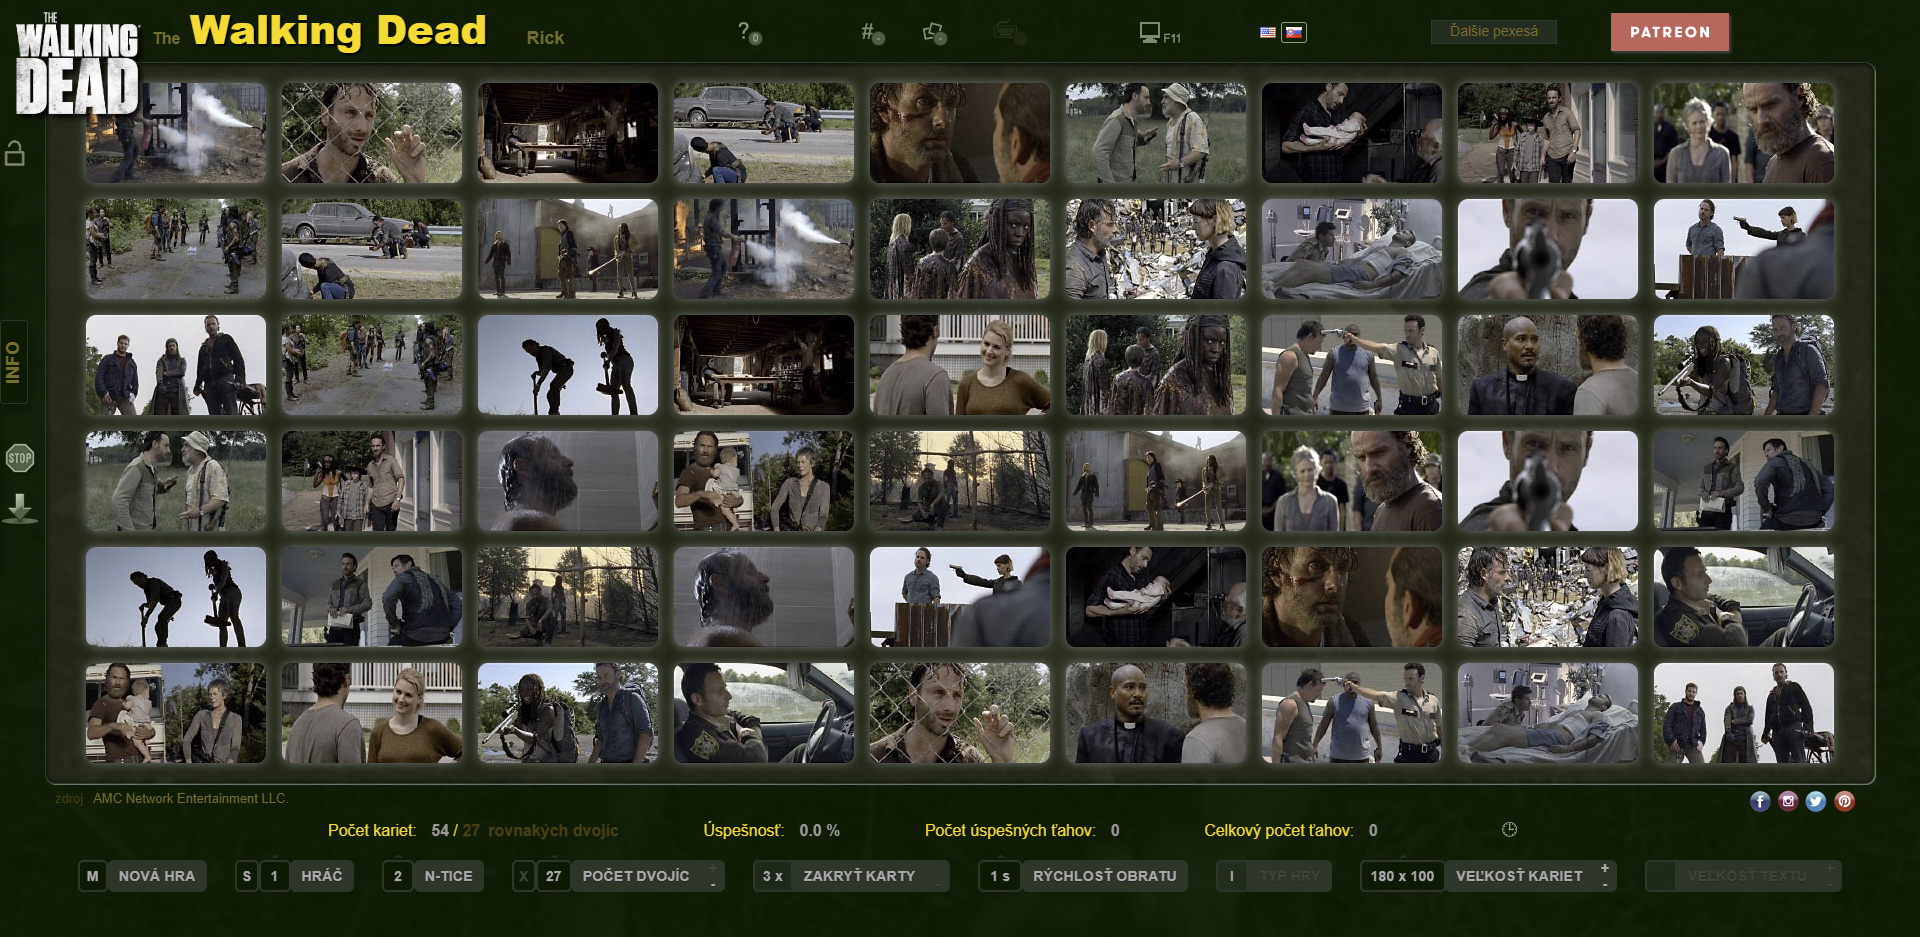This screenshot has height=937, width=1920.
Task: Open the vertical INFO side tab
Action: coord(14,362)
